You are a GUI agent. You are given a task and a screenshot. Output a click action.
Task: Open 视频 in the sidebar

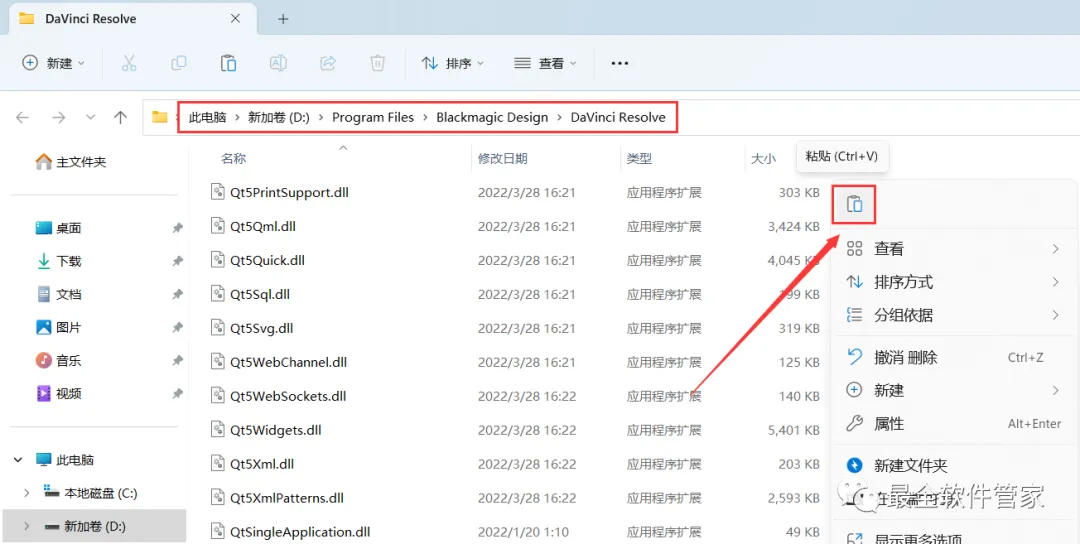click(59, 393)
